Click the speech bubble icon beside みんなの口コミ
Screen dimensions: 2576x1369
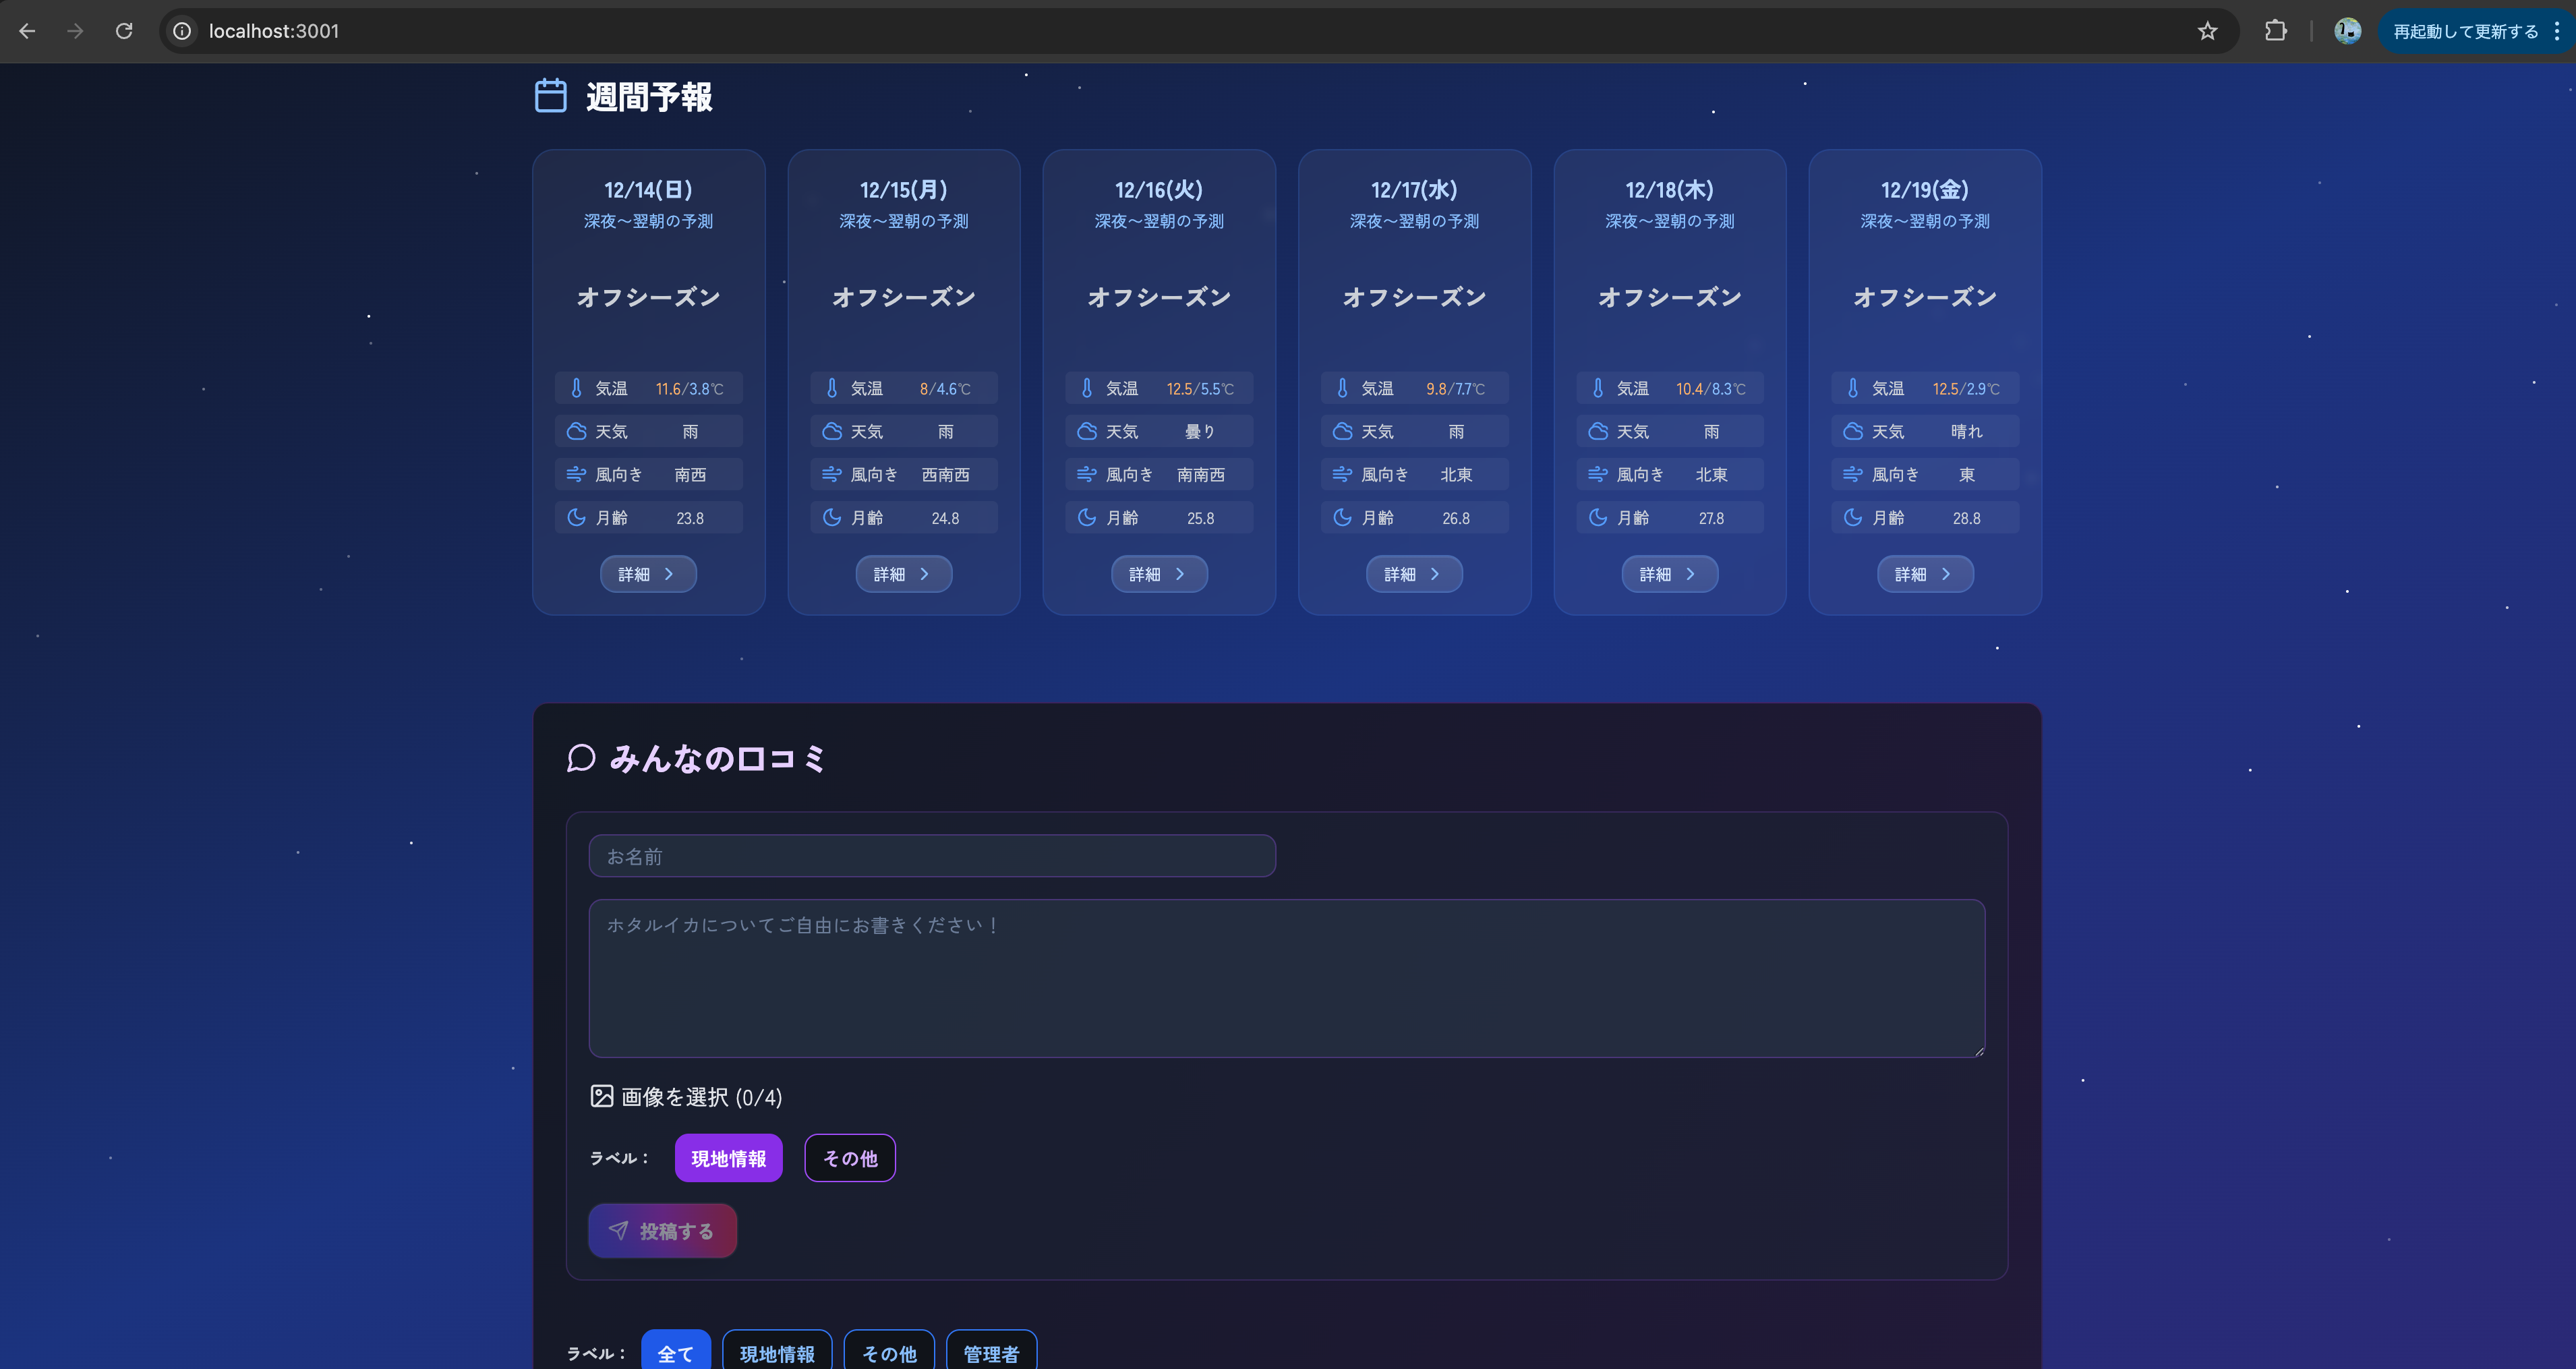[581, 758]
